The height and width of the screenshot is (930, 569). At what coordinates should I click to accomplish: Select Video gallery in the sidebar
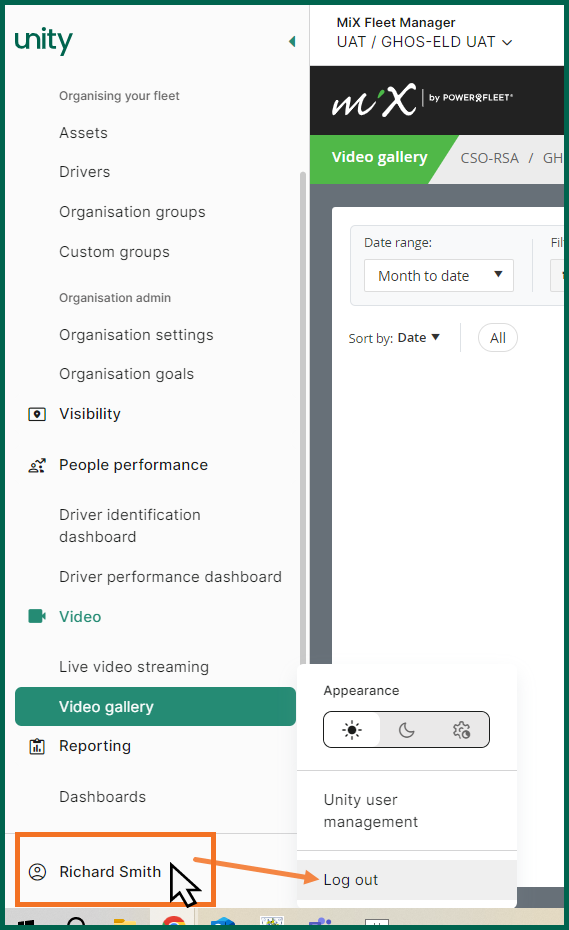[x=155, y=706]
